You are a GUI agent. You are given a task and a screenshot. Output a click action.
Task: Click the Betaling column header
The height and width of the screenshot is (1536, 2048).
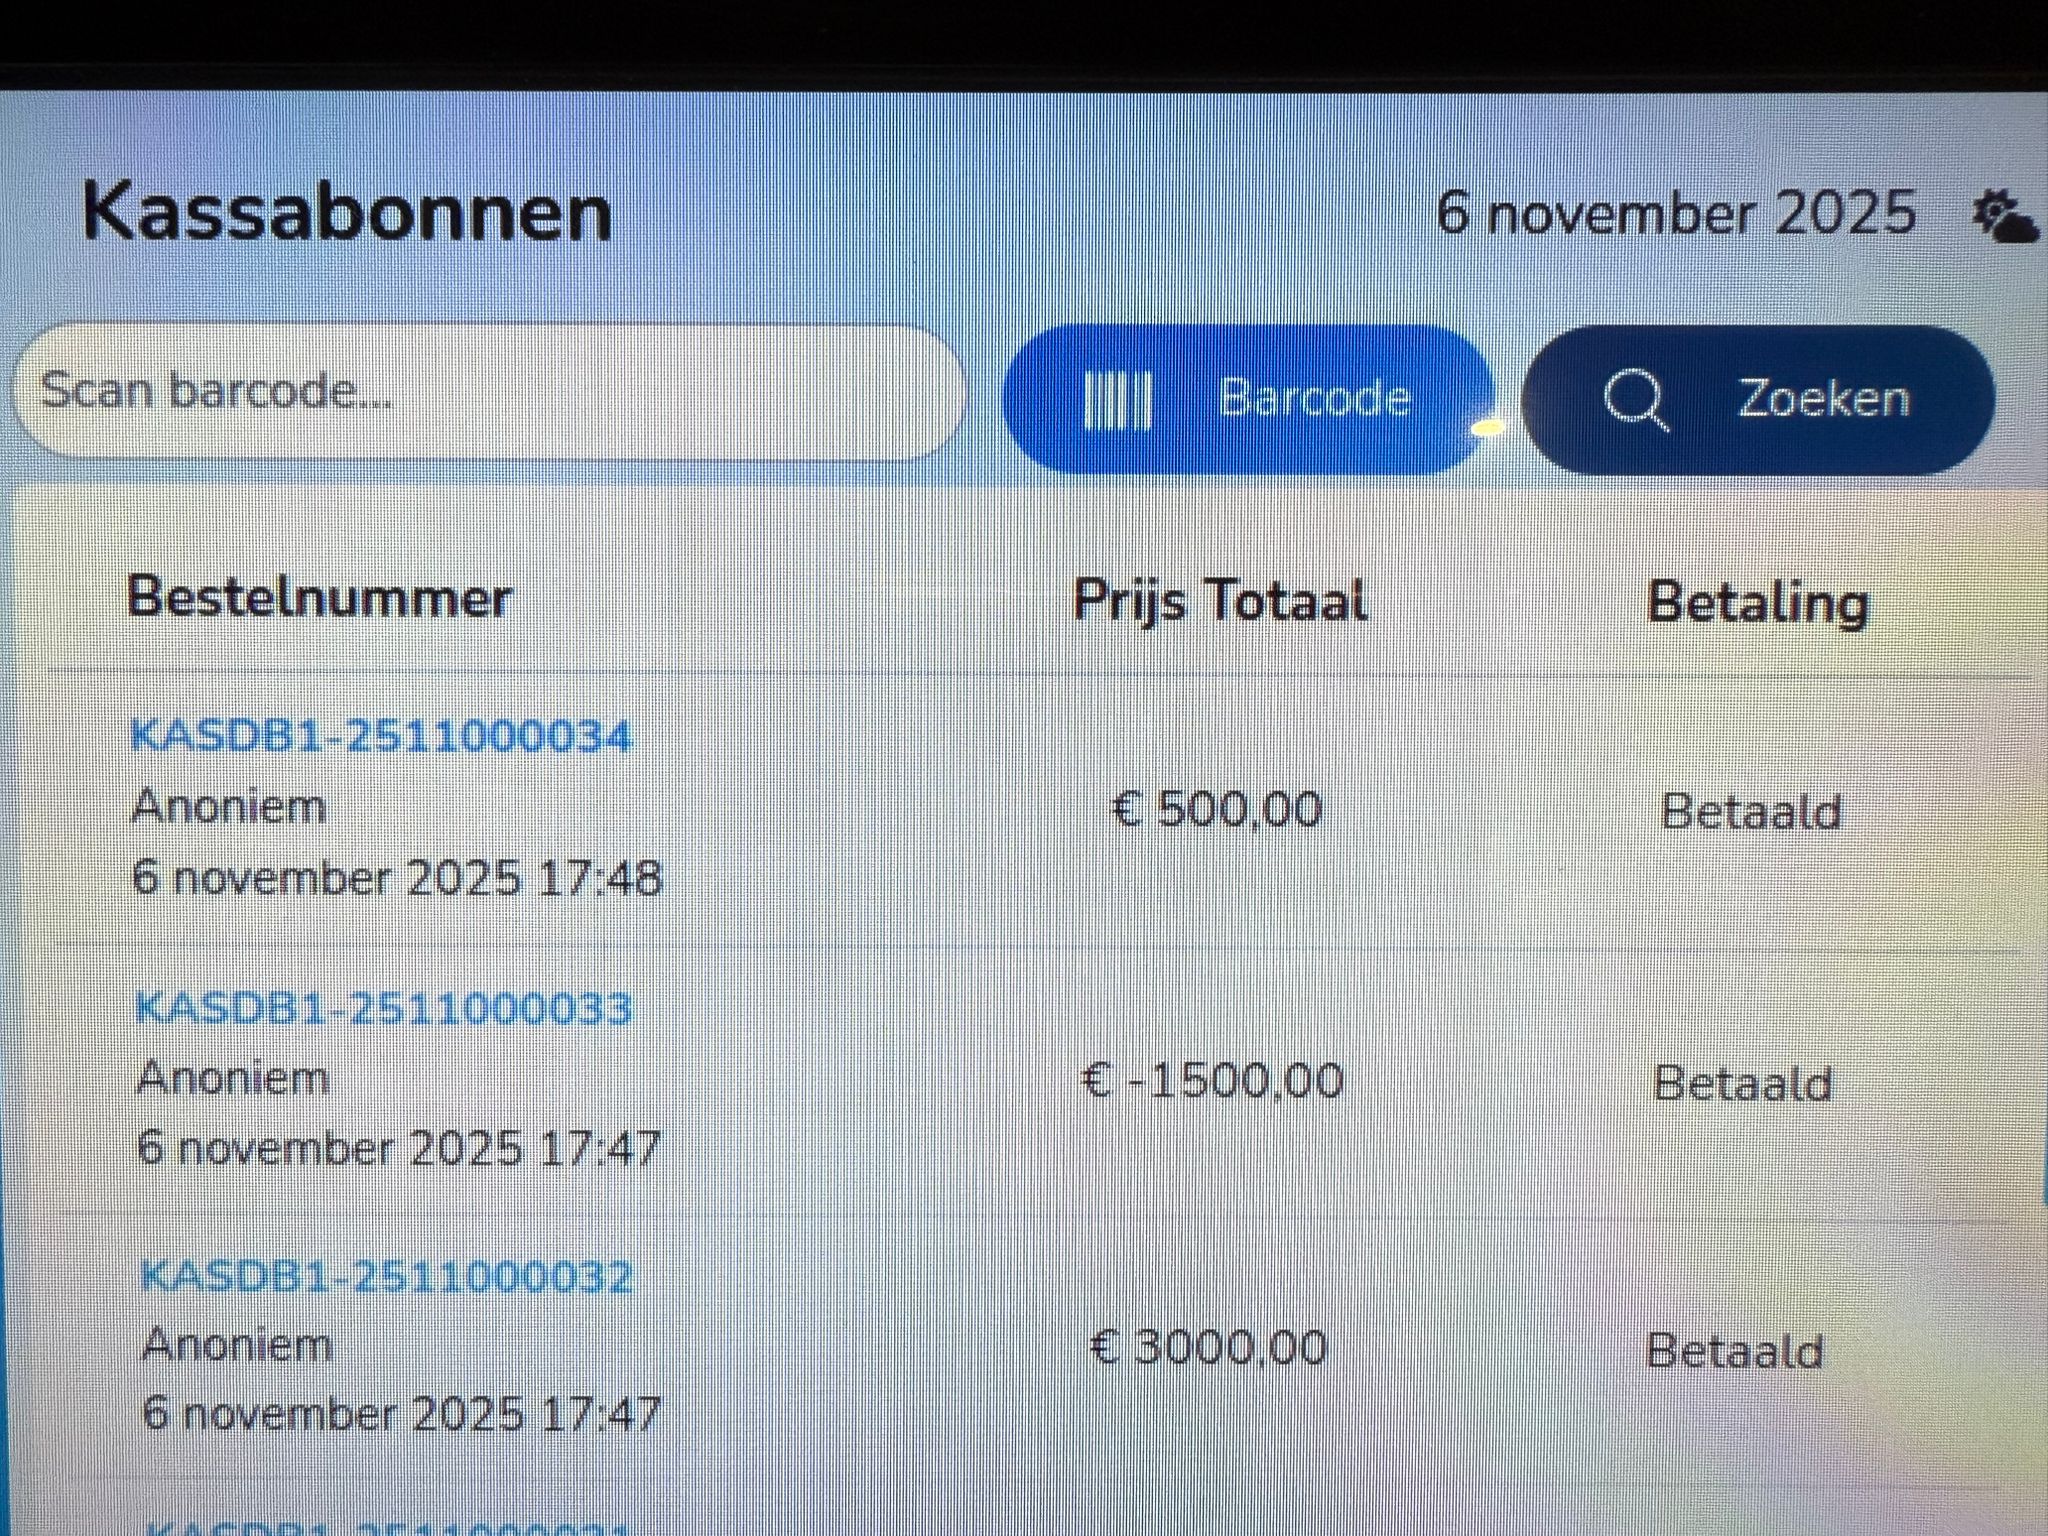pos(1757,603)
